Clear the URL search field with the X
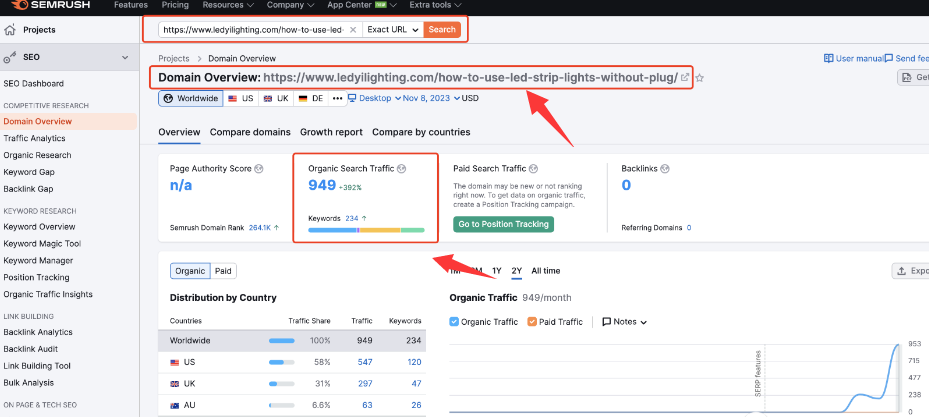Image resolution: width=929 pixels, height=417 pixels. 353,30
